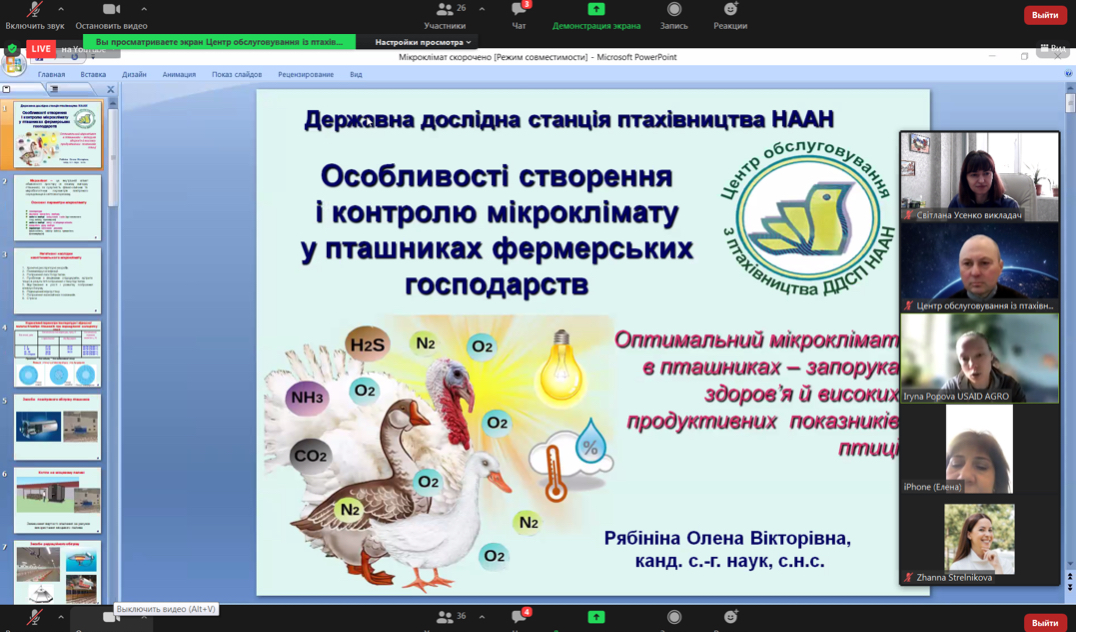The image size is (1109, 632).
Task: Stop camera with the Остановить видео icon
Action: tap(111, 9)
